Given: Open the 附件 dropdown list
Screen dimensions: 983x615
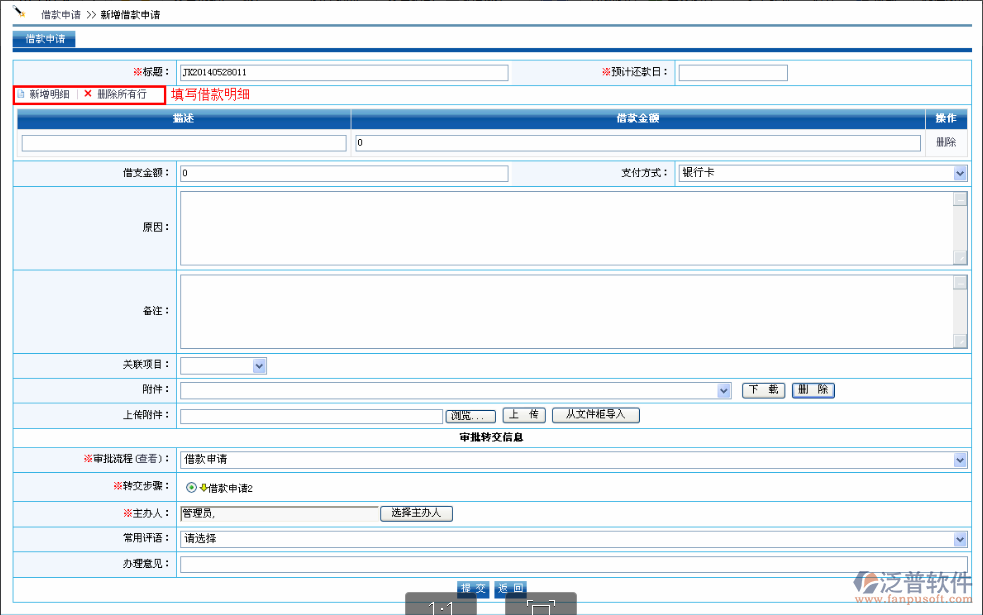Looking at the screenshot, I should pos(724,391).
